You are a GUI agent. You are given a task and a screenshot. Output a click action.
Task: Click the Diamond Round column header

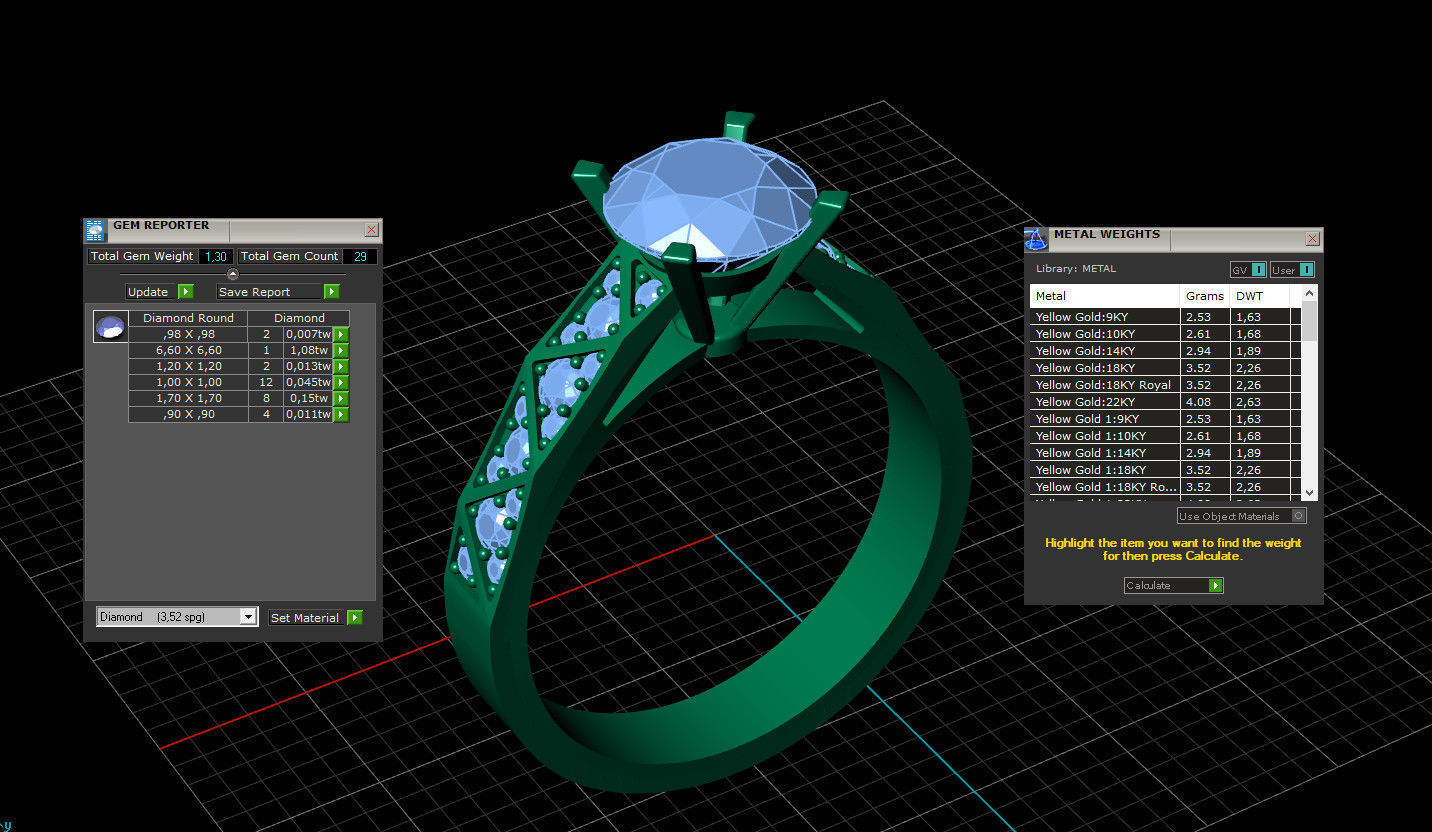coord(188,318)
